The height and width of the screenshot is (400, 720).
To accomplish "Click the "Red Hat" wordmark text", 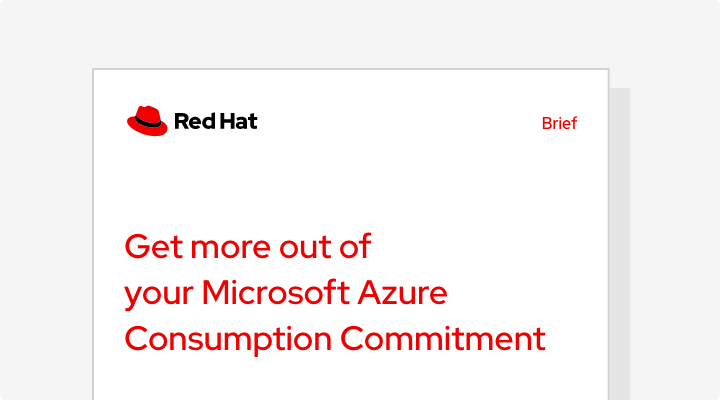I will (x=215, y=122).
